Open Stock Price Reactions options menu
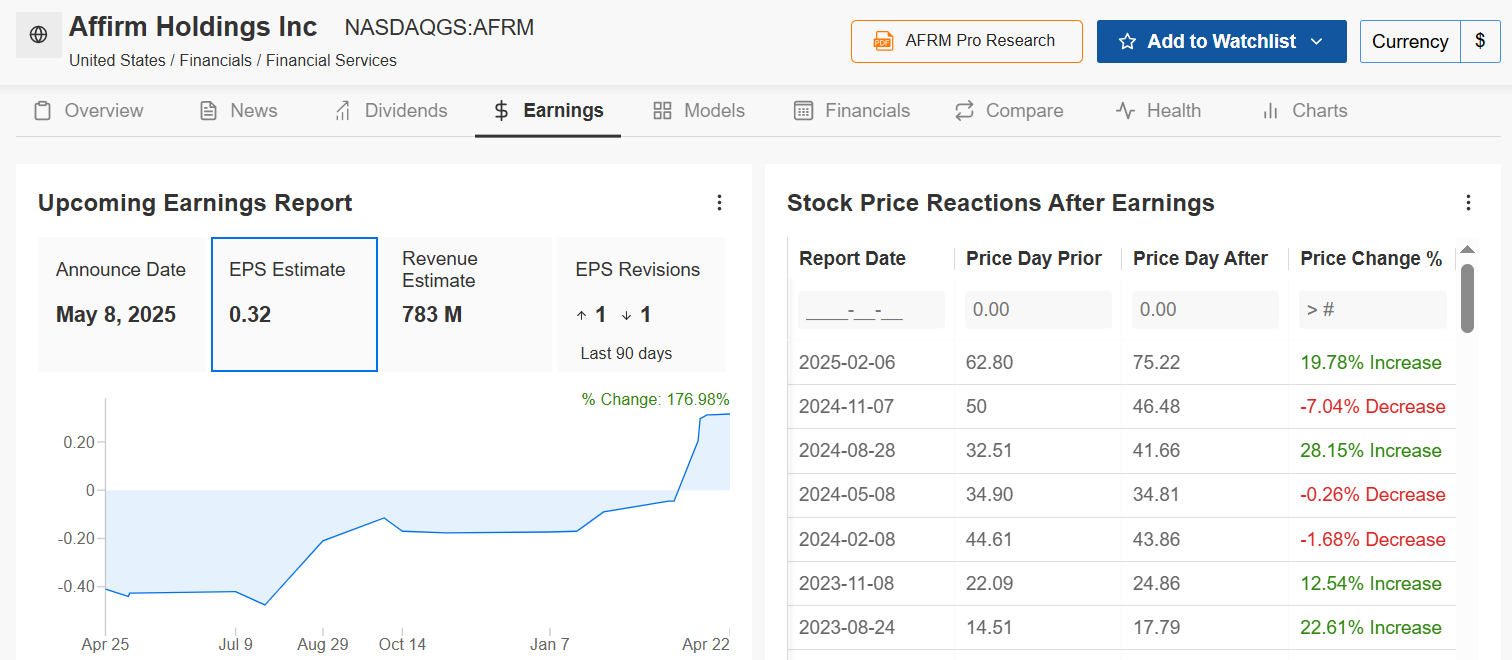The height and width of the screenshot is (660, 1512). (x=1468, y=203)
